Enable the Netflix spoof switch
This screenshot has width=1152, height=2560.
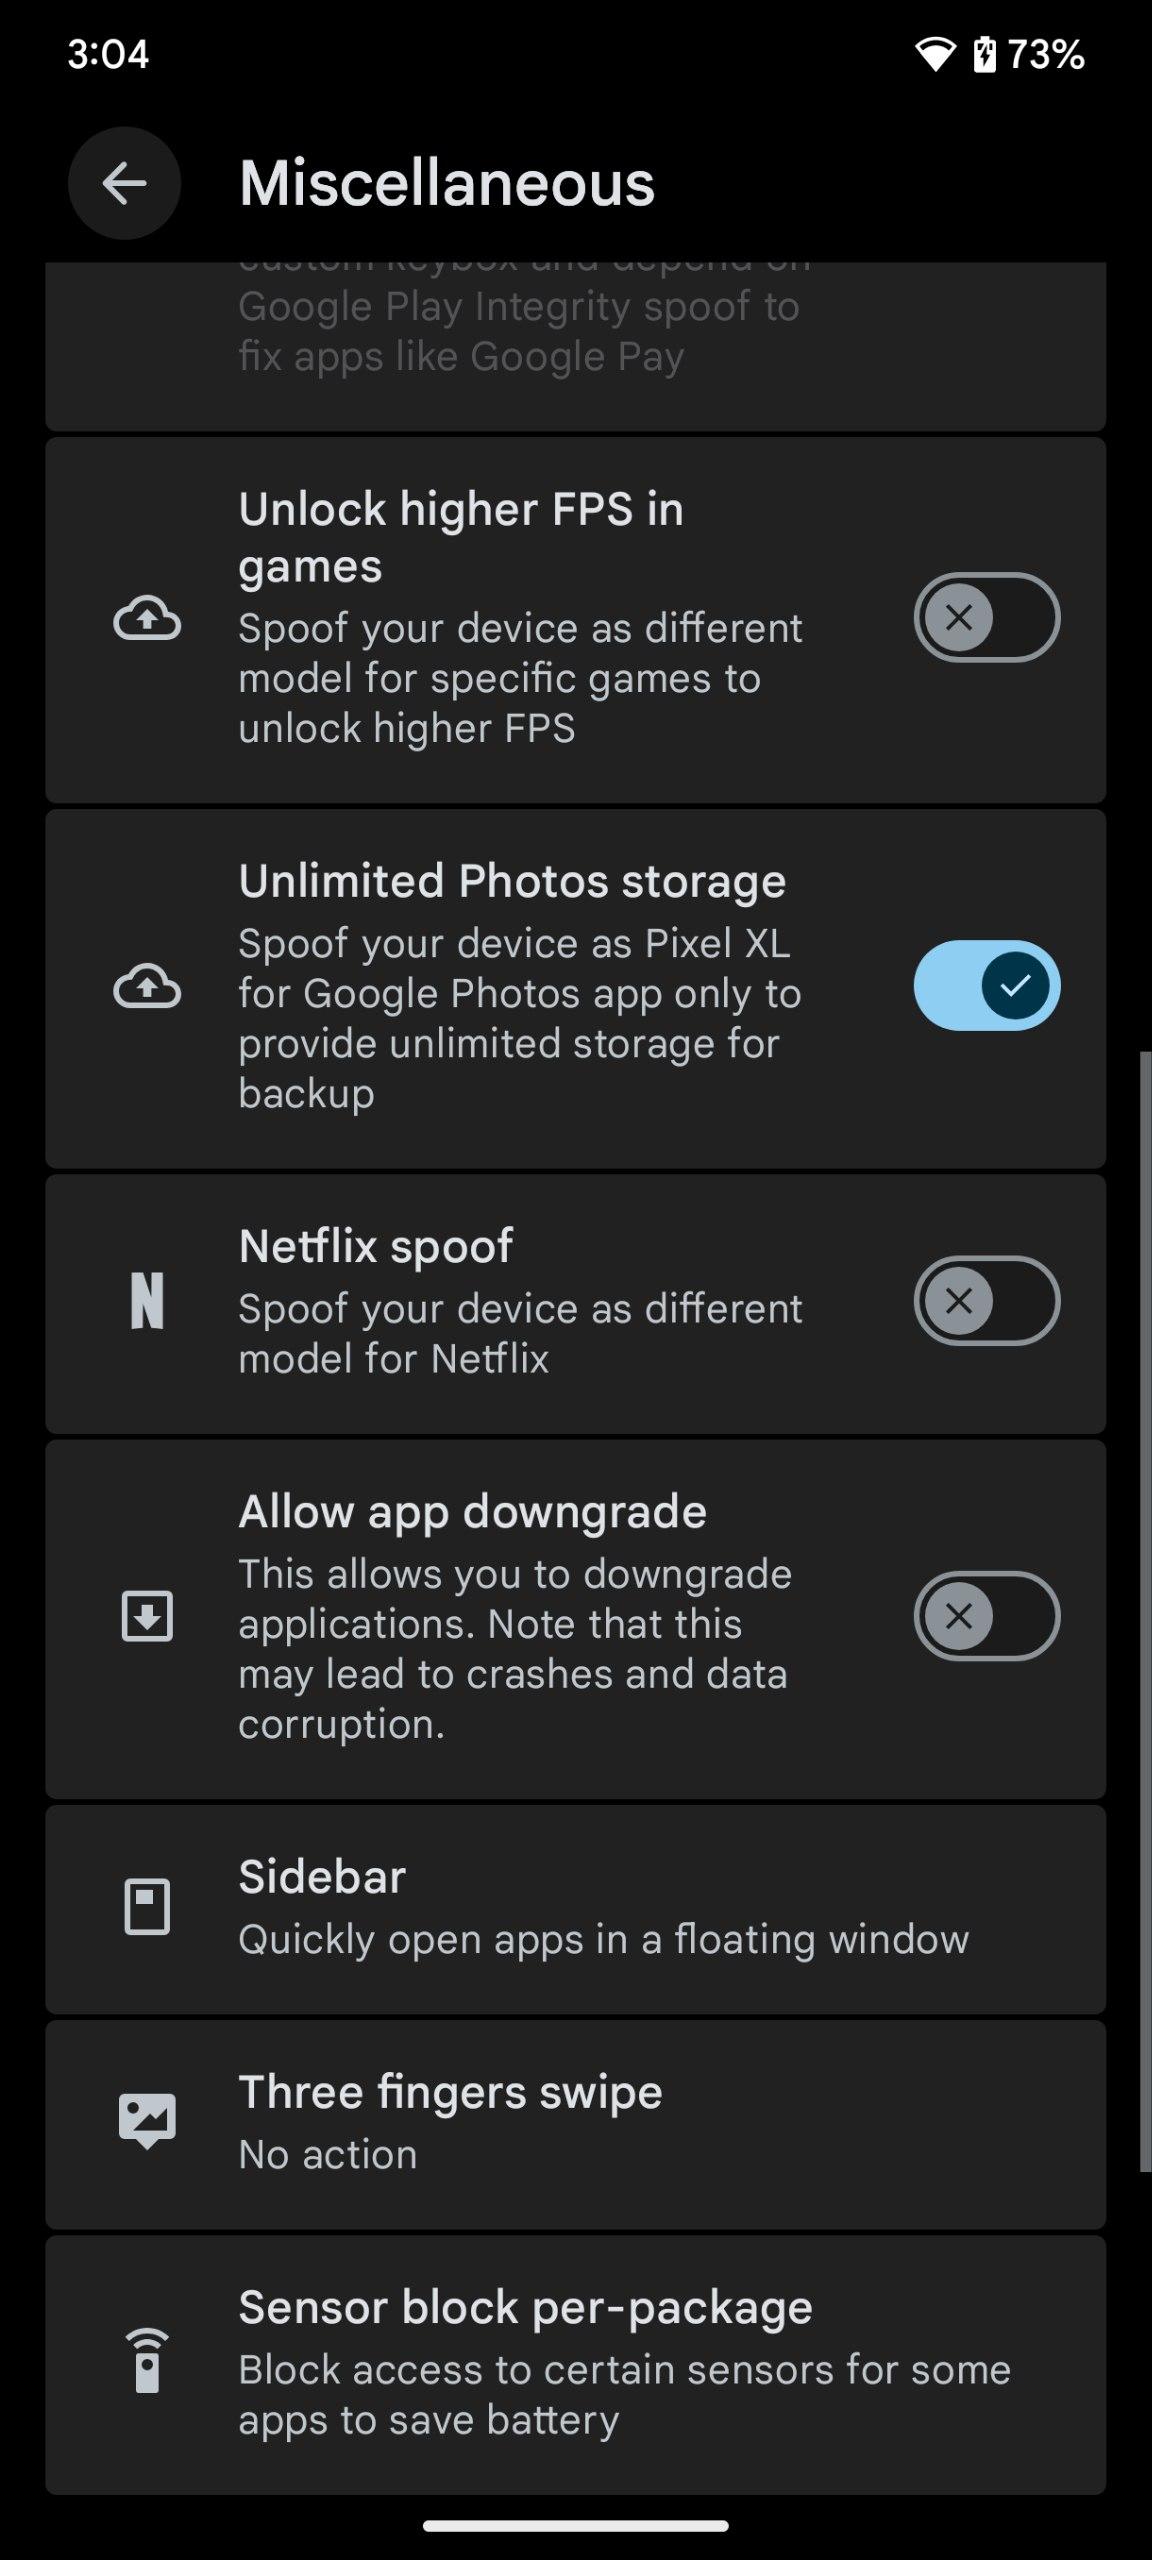(x=986, y=1300)
